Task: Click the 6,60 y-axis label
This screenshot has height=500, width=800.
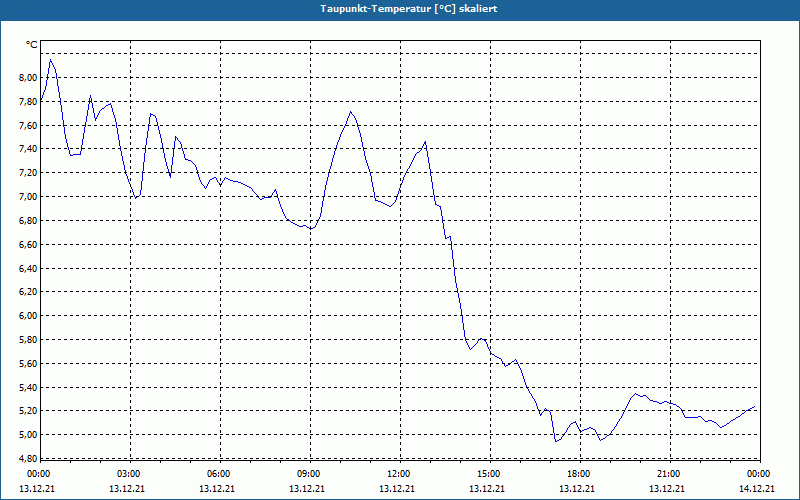Action: [x=29, y=244]
